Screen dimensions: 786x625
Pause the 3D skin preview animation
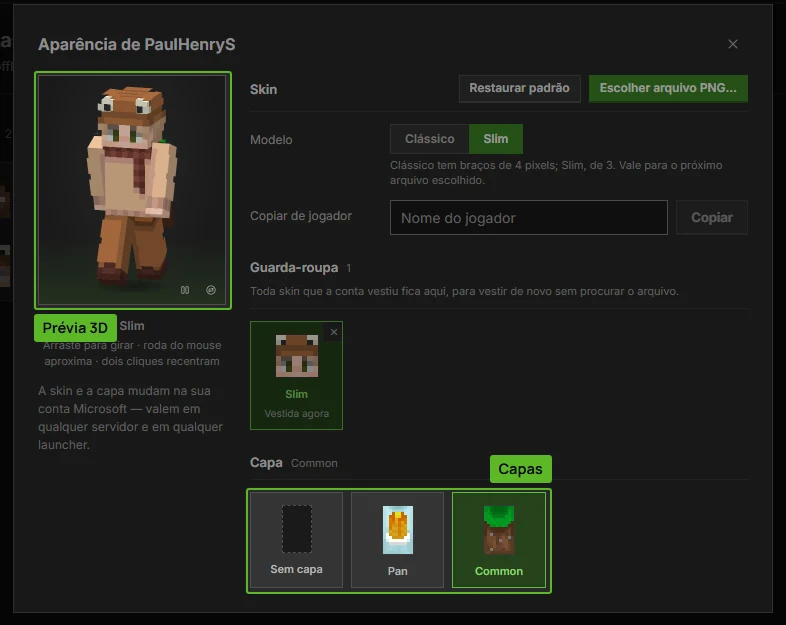185,290
